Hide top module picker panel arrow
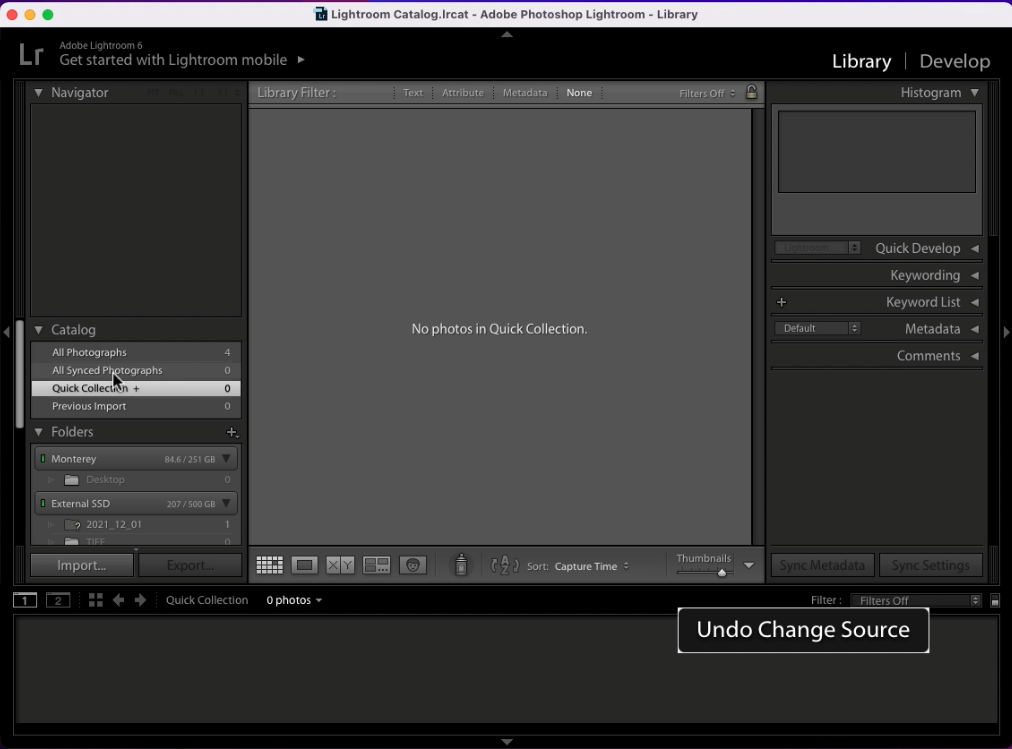1012x749 pixels. (x=507, y=34)
